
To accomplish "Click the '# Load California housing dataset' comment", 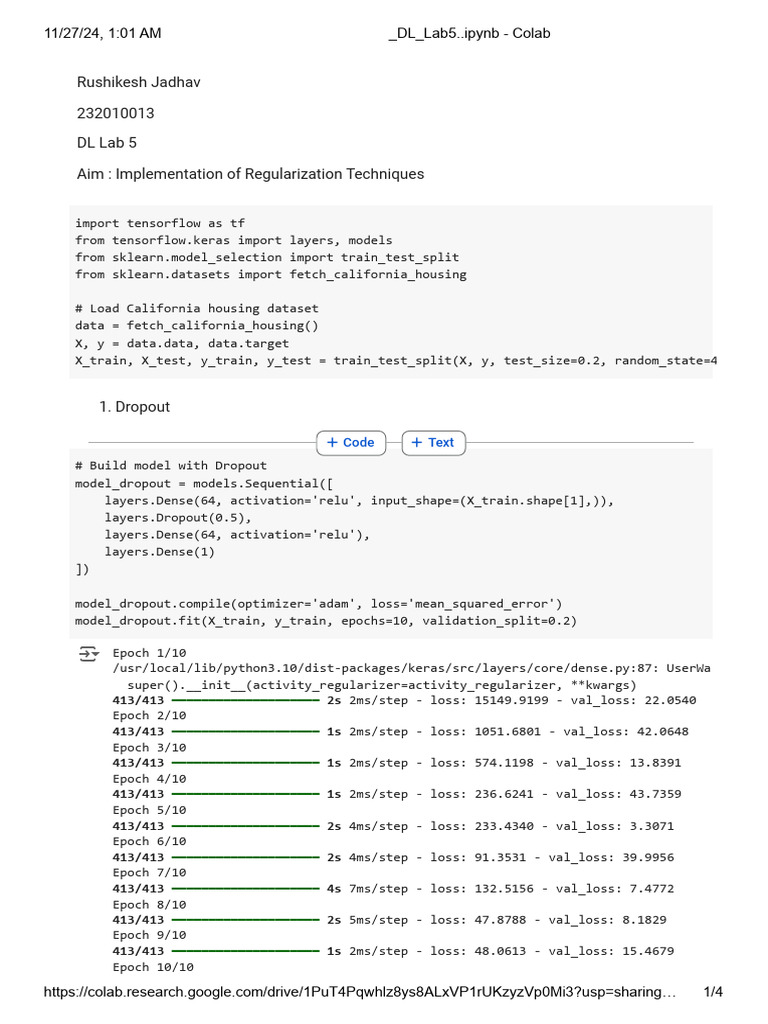I will (x=197, y=308).
